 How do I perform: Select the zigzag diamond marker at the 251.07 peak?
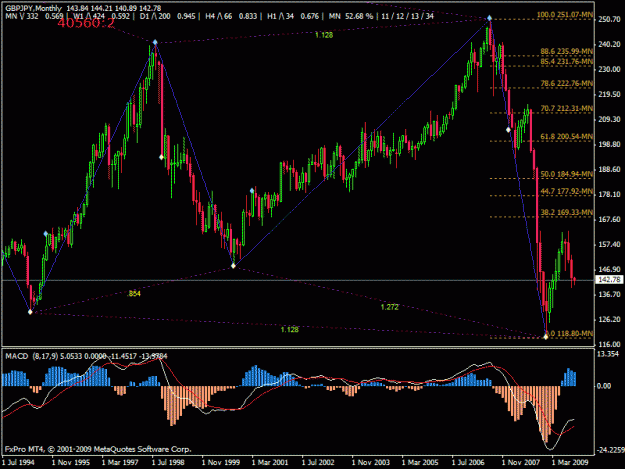click(x=489, y=18)
